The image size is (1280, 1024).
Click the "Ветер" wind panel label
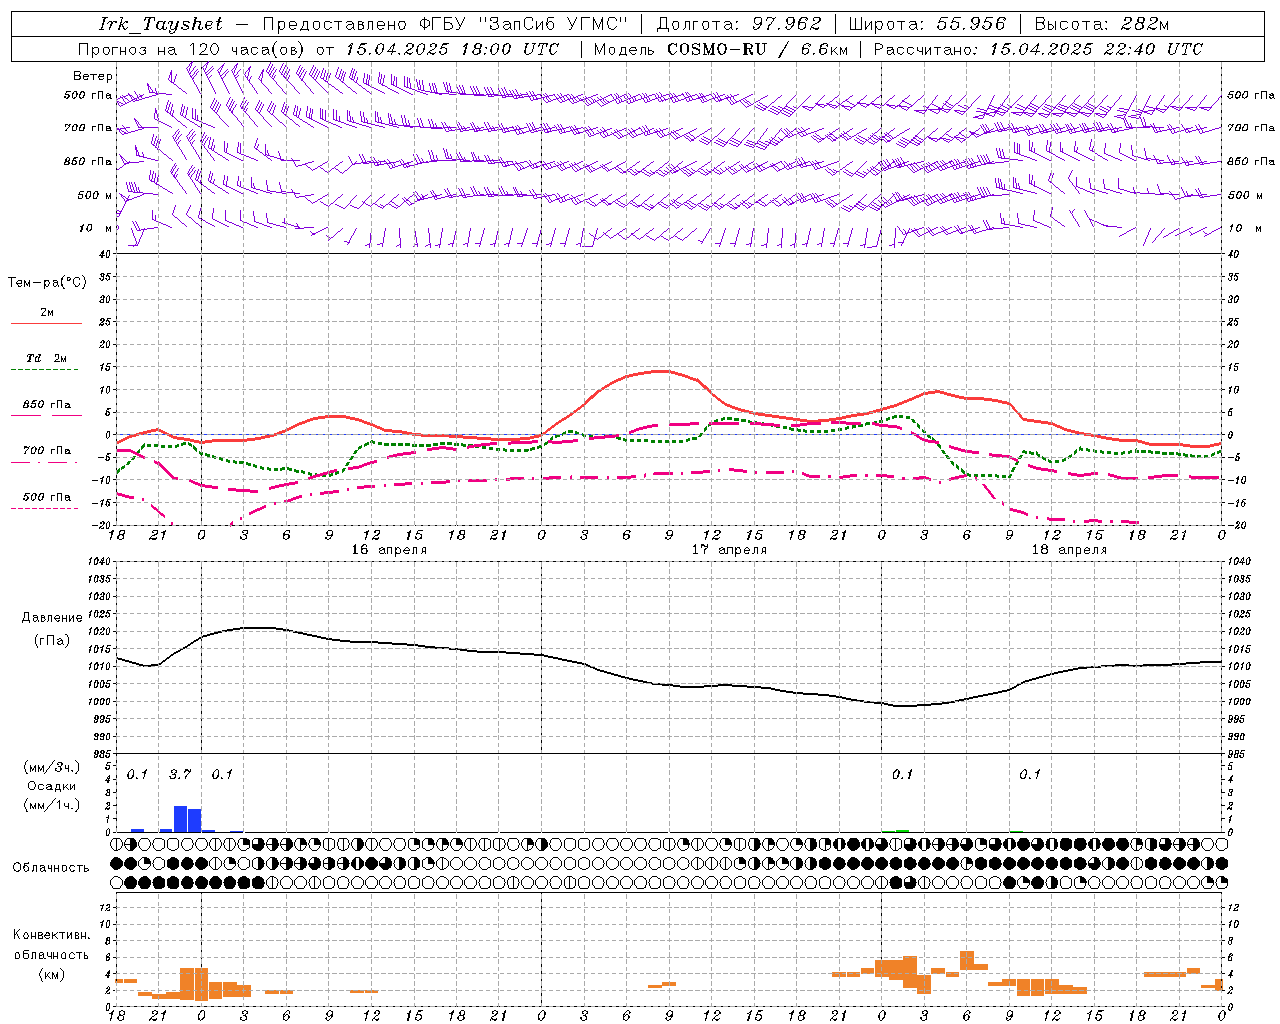93,76
